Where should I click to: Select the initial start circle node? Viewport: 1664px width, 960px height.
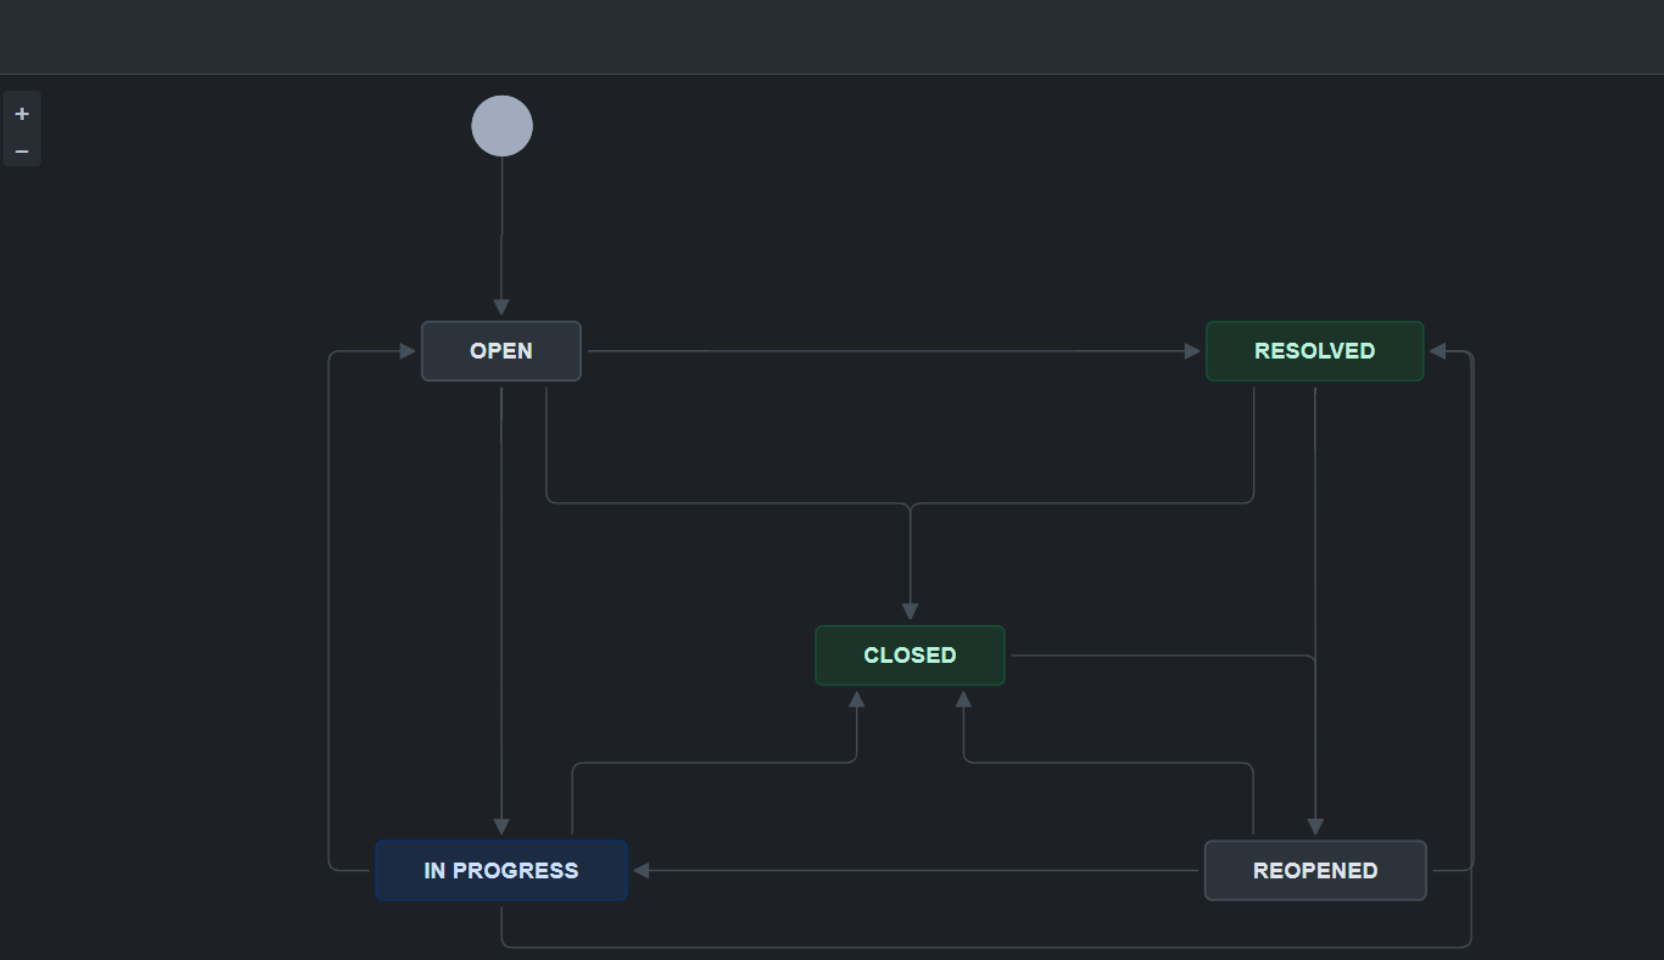[x=502, y=126]
